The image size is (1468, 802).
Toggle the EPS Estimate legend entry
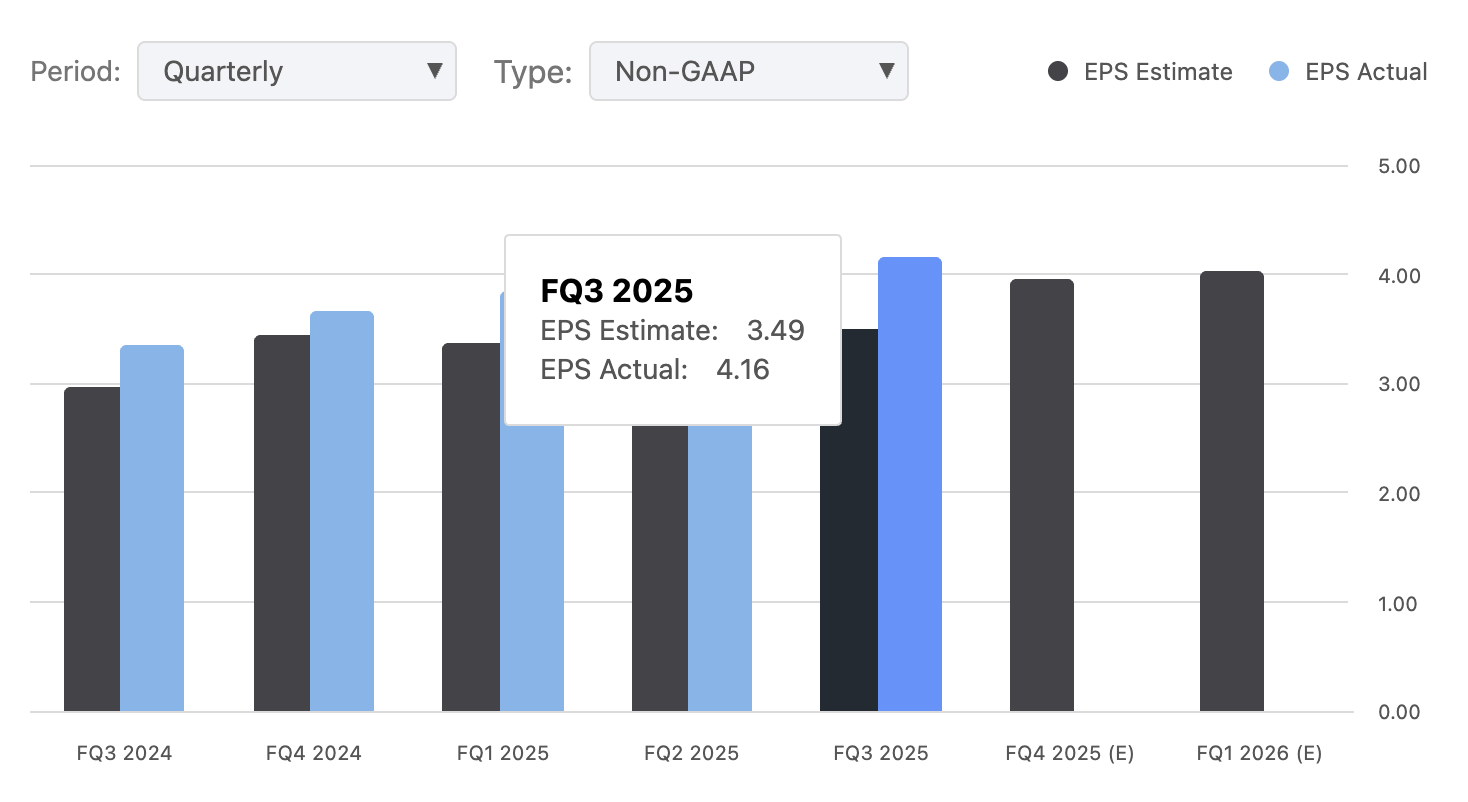[x=1139, y=71]
